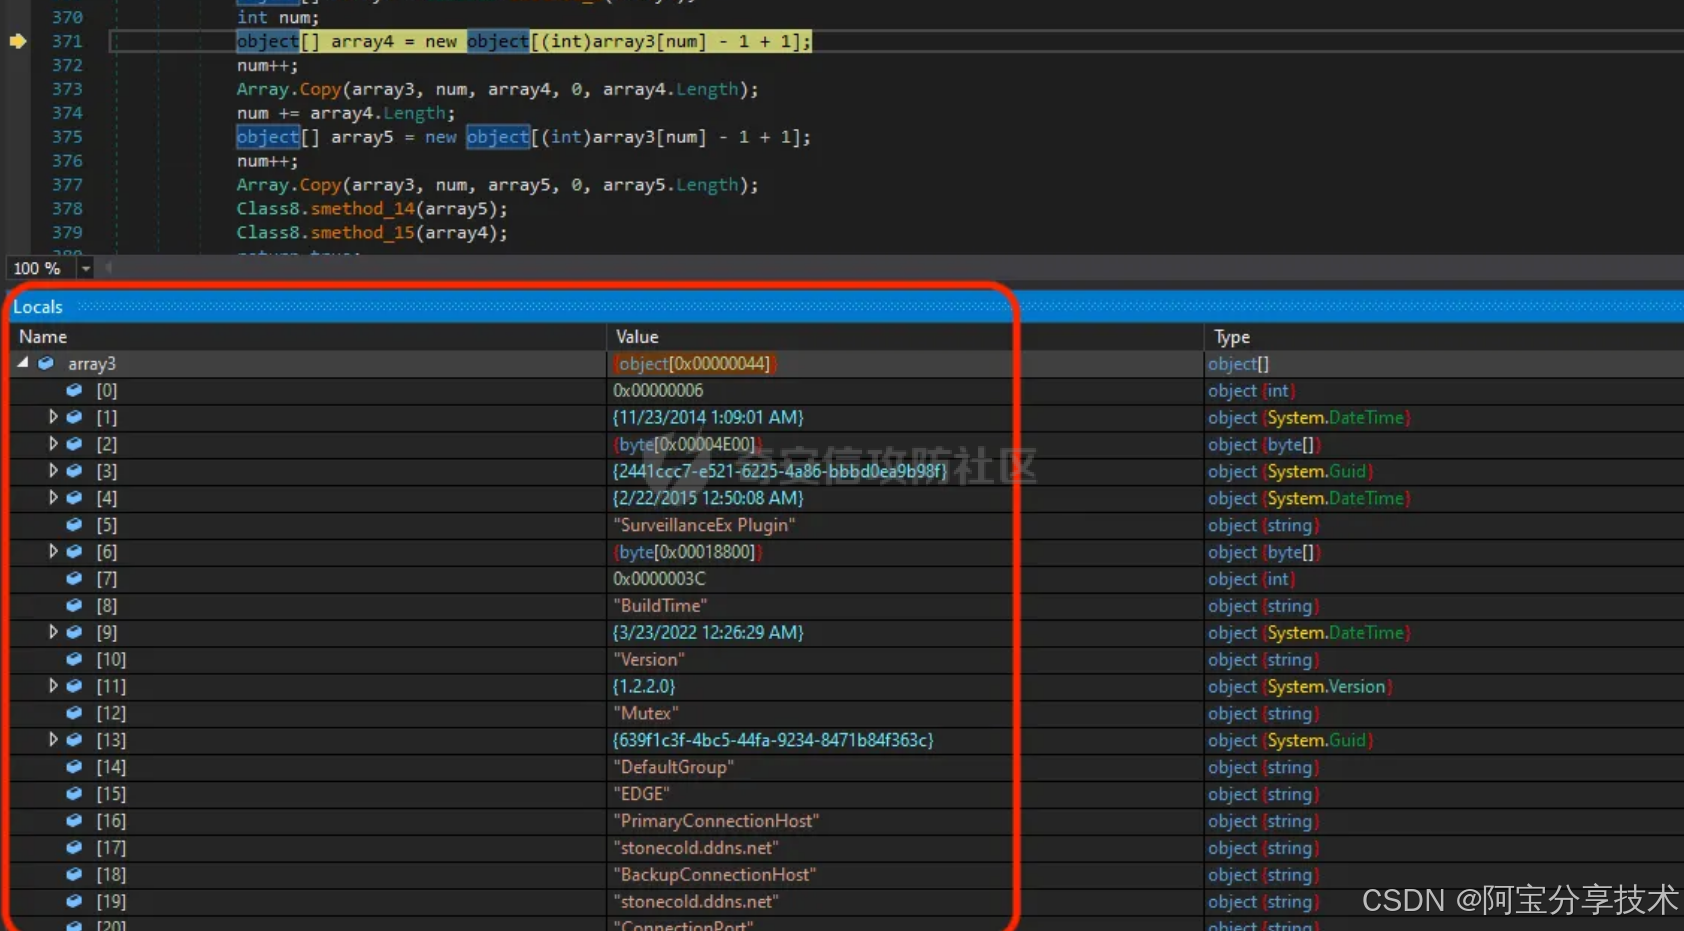This screenshot has height=931, width=1684.
Task: Select the object[0x00000044] value
Action: [694, 363]
